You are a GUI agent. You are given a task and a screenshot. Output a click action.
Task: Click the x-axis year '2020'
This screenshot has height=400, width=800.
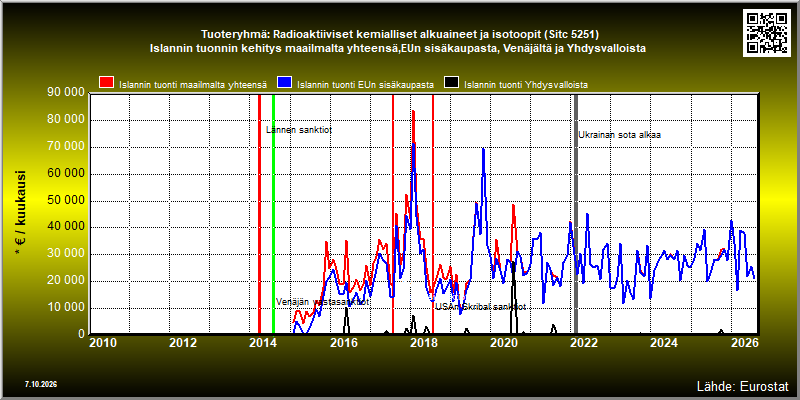(x=503, y=343)
